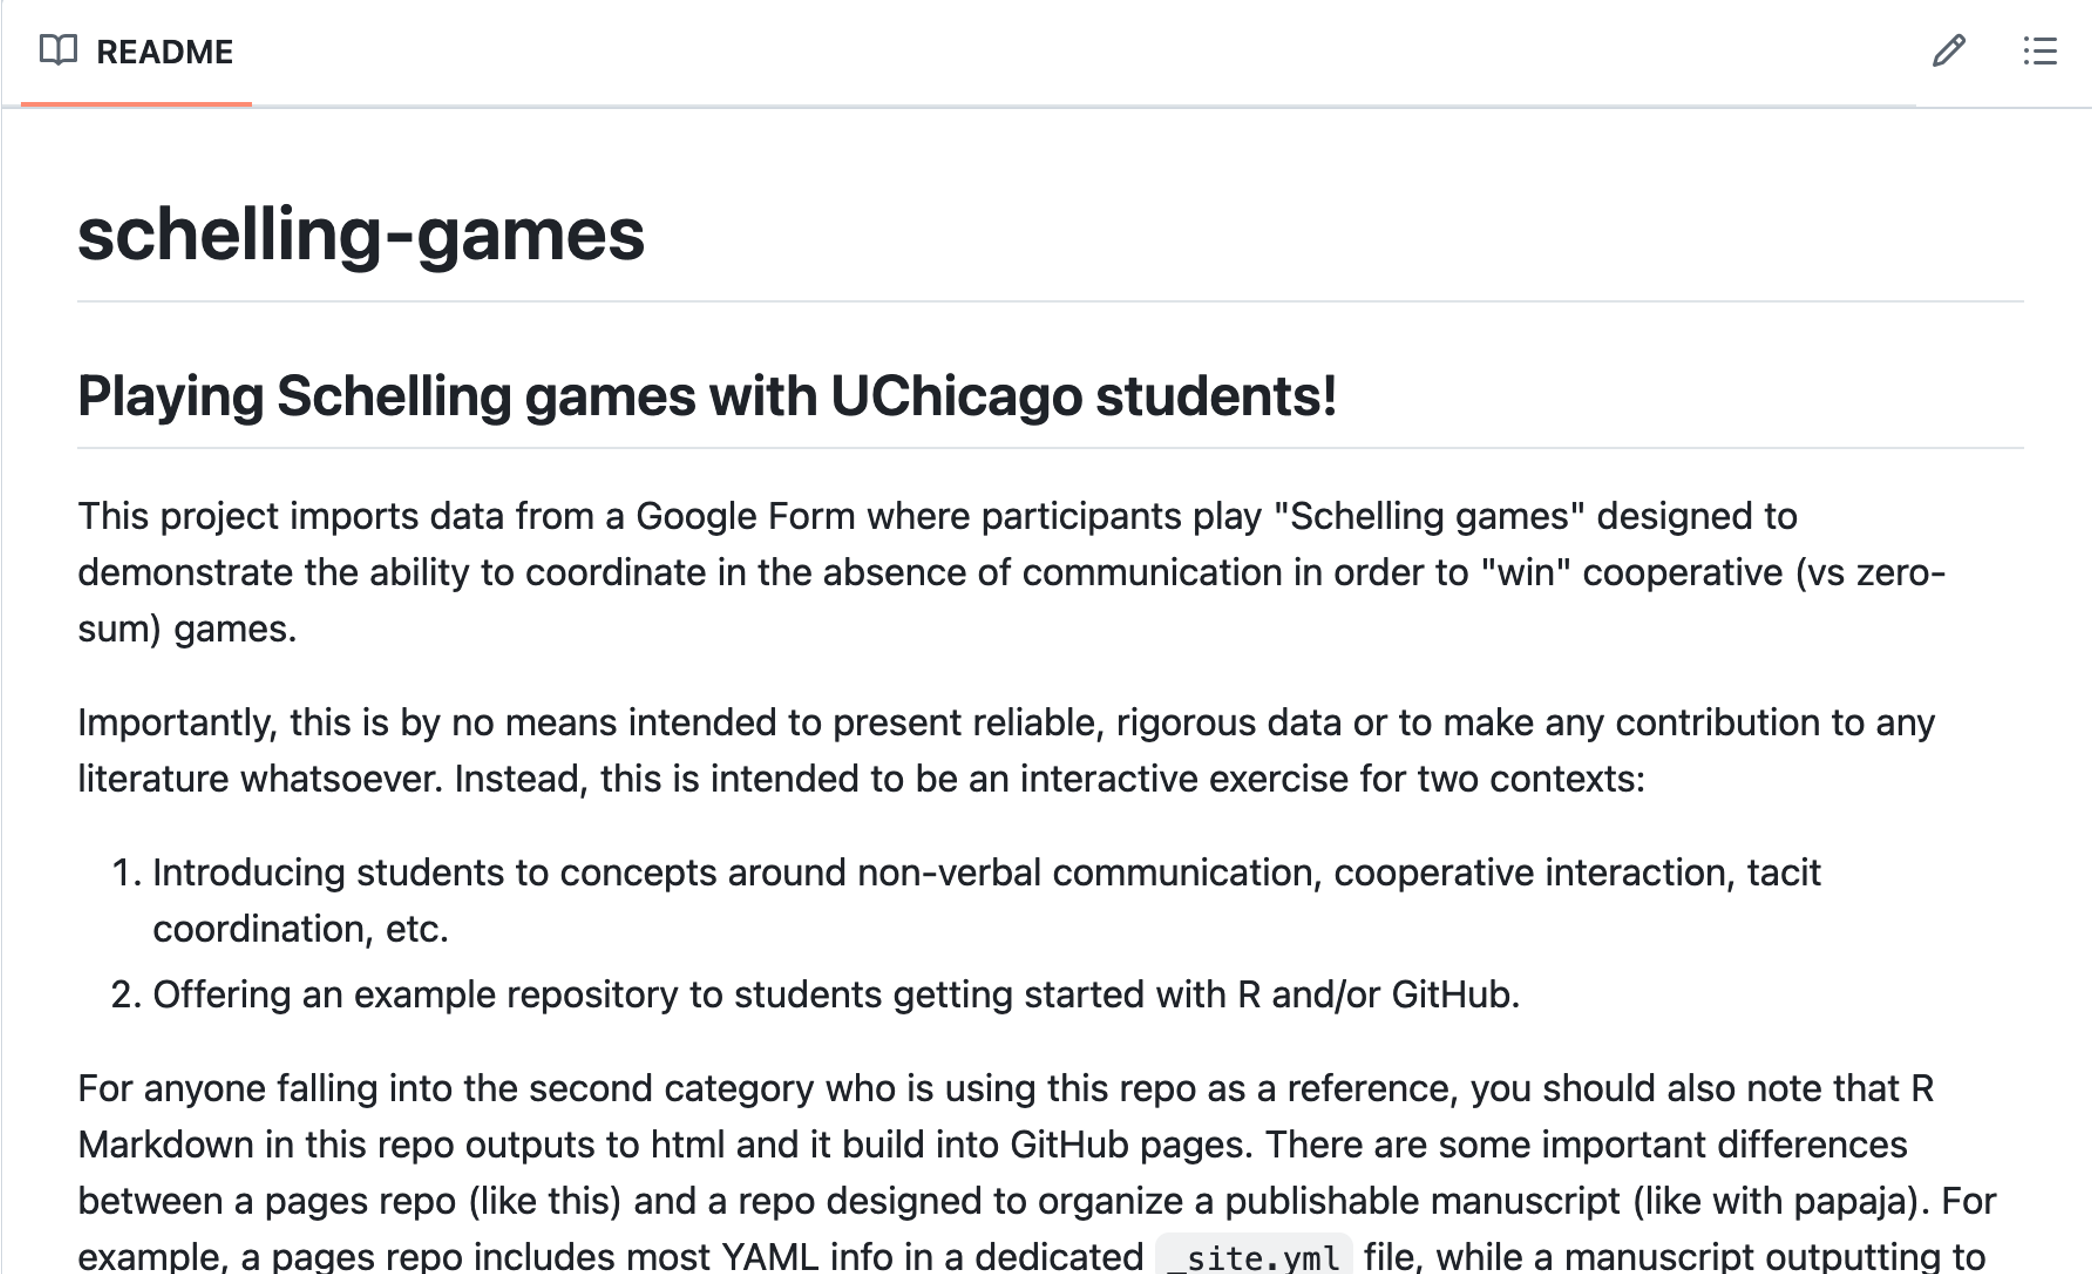Click the pencil edit README icon
2092x1274 pixels.
(x=1948, y=51)
